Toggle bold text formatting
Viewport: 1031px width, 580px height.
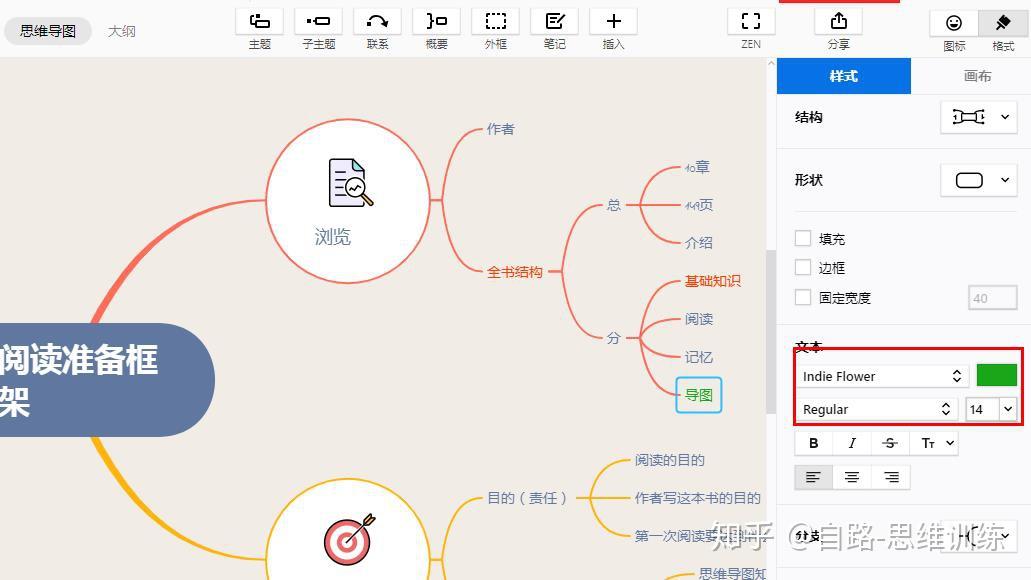pyautogui.click(x=813, y=443)
